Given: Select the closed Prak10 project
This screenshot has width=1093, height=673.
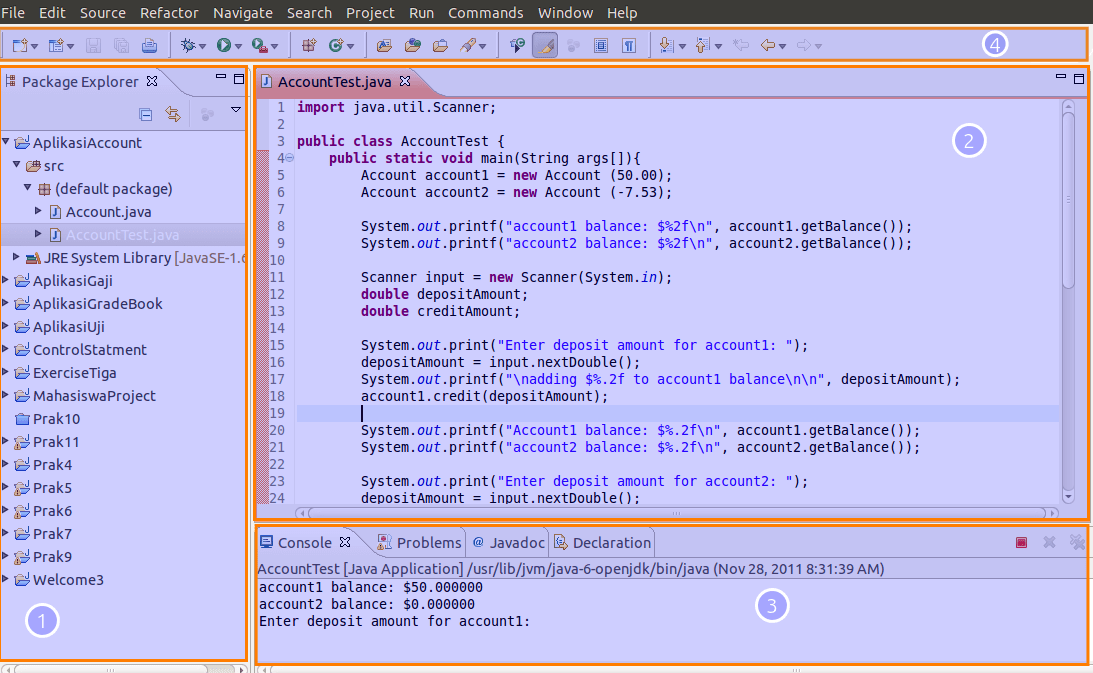Looking at the screenshot, I should (56, 418).
